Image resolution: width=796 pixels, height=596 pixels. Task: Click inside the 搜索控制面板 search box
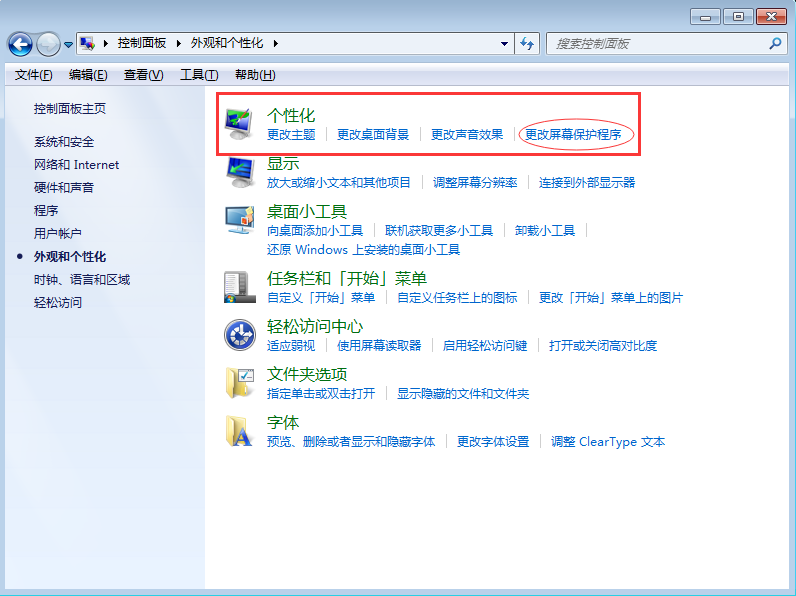point(655,44)
